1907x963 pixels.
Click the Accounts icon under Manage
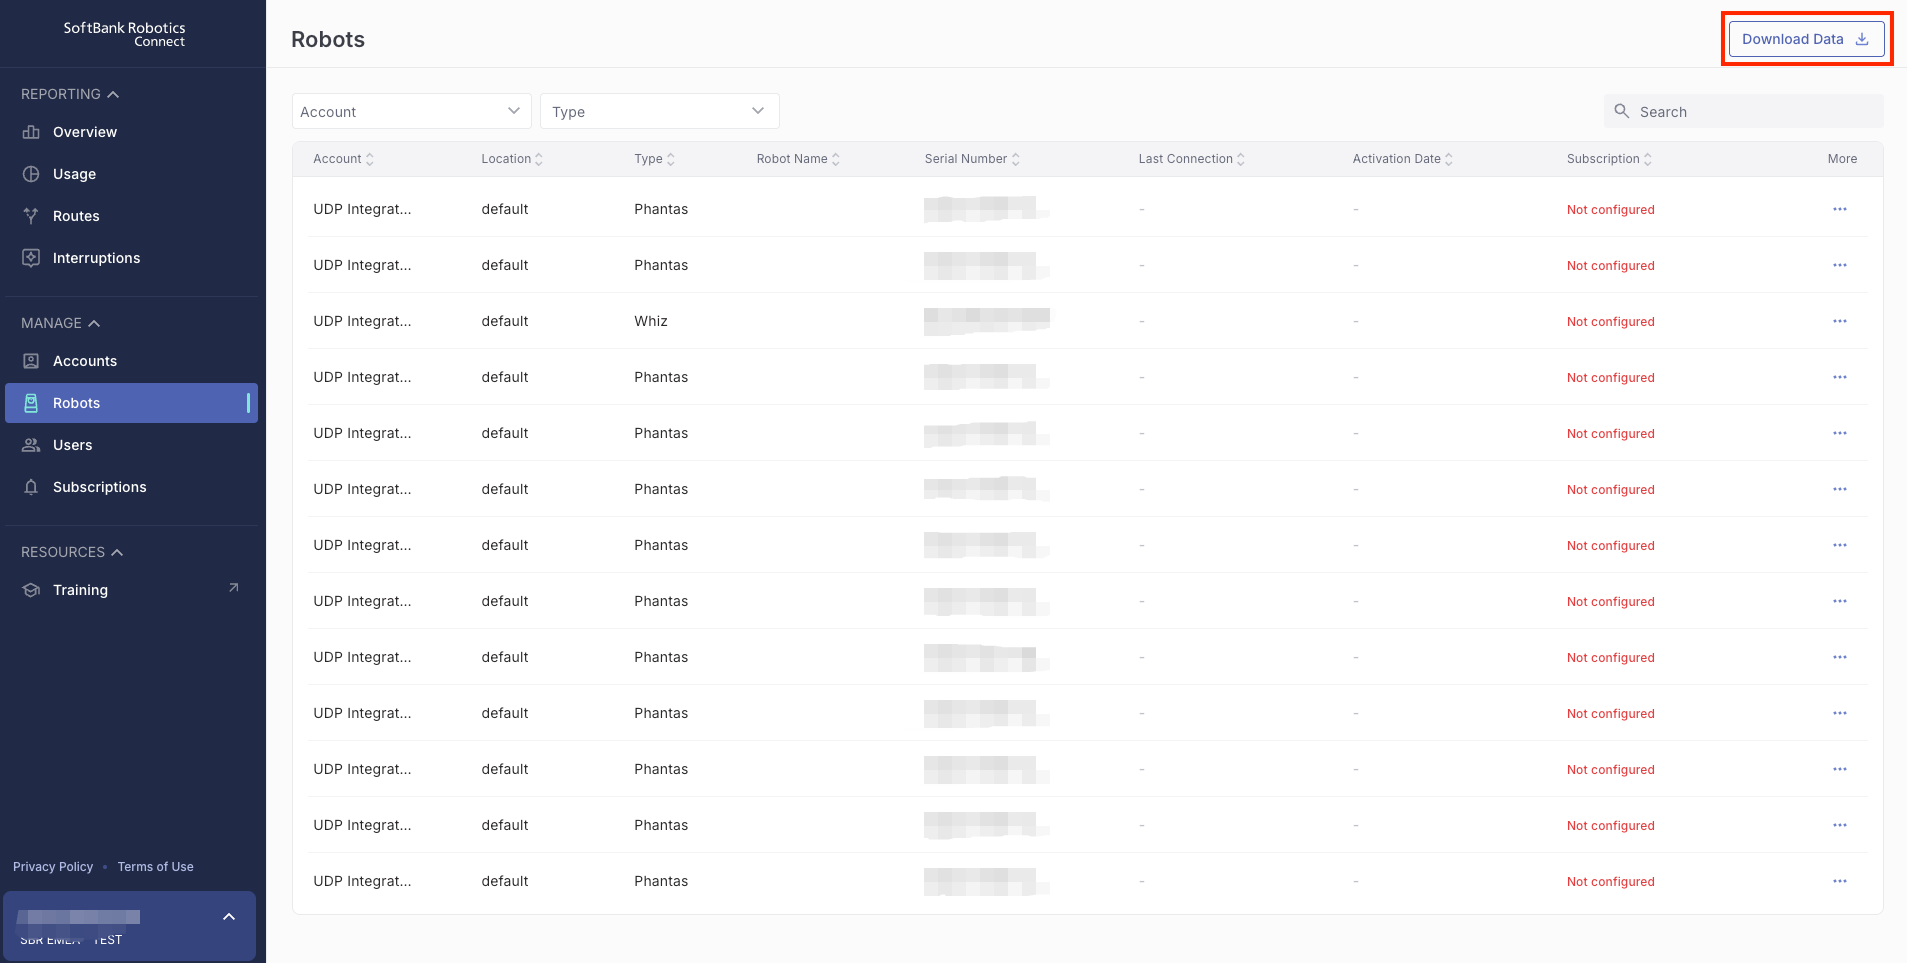(31, 361)
